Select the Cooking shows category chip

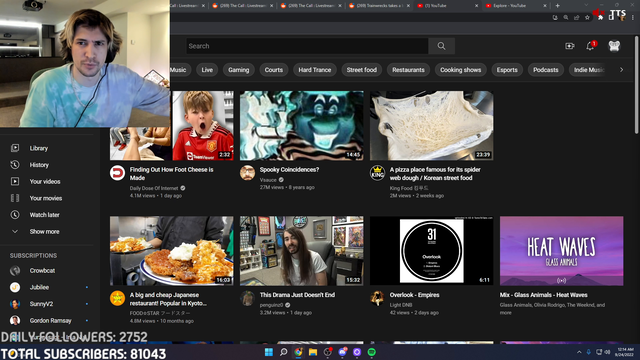pyautogui.click(x=460, y=70)
